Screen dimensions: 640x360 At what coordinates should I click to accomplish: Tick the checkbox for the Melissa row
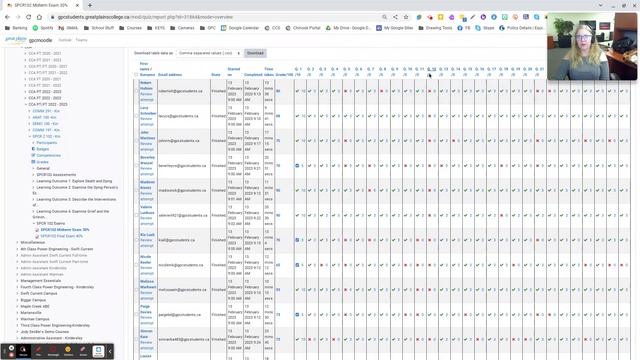(x=136, y=290)
